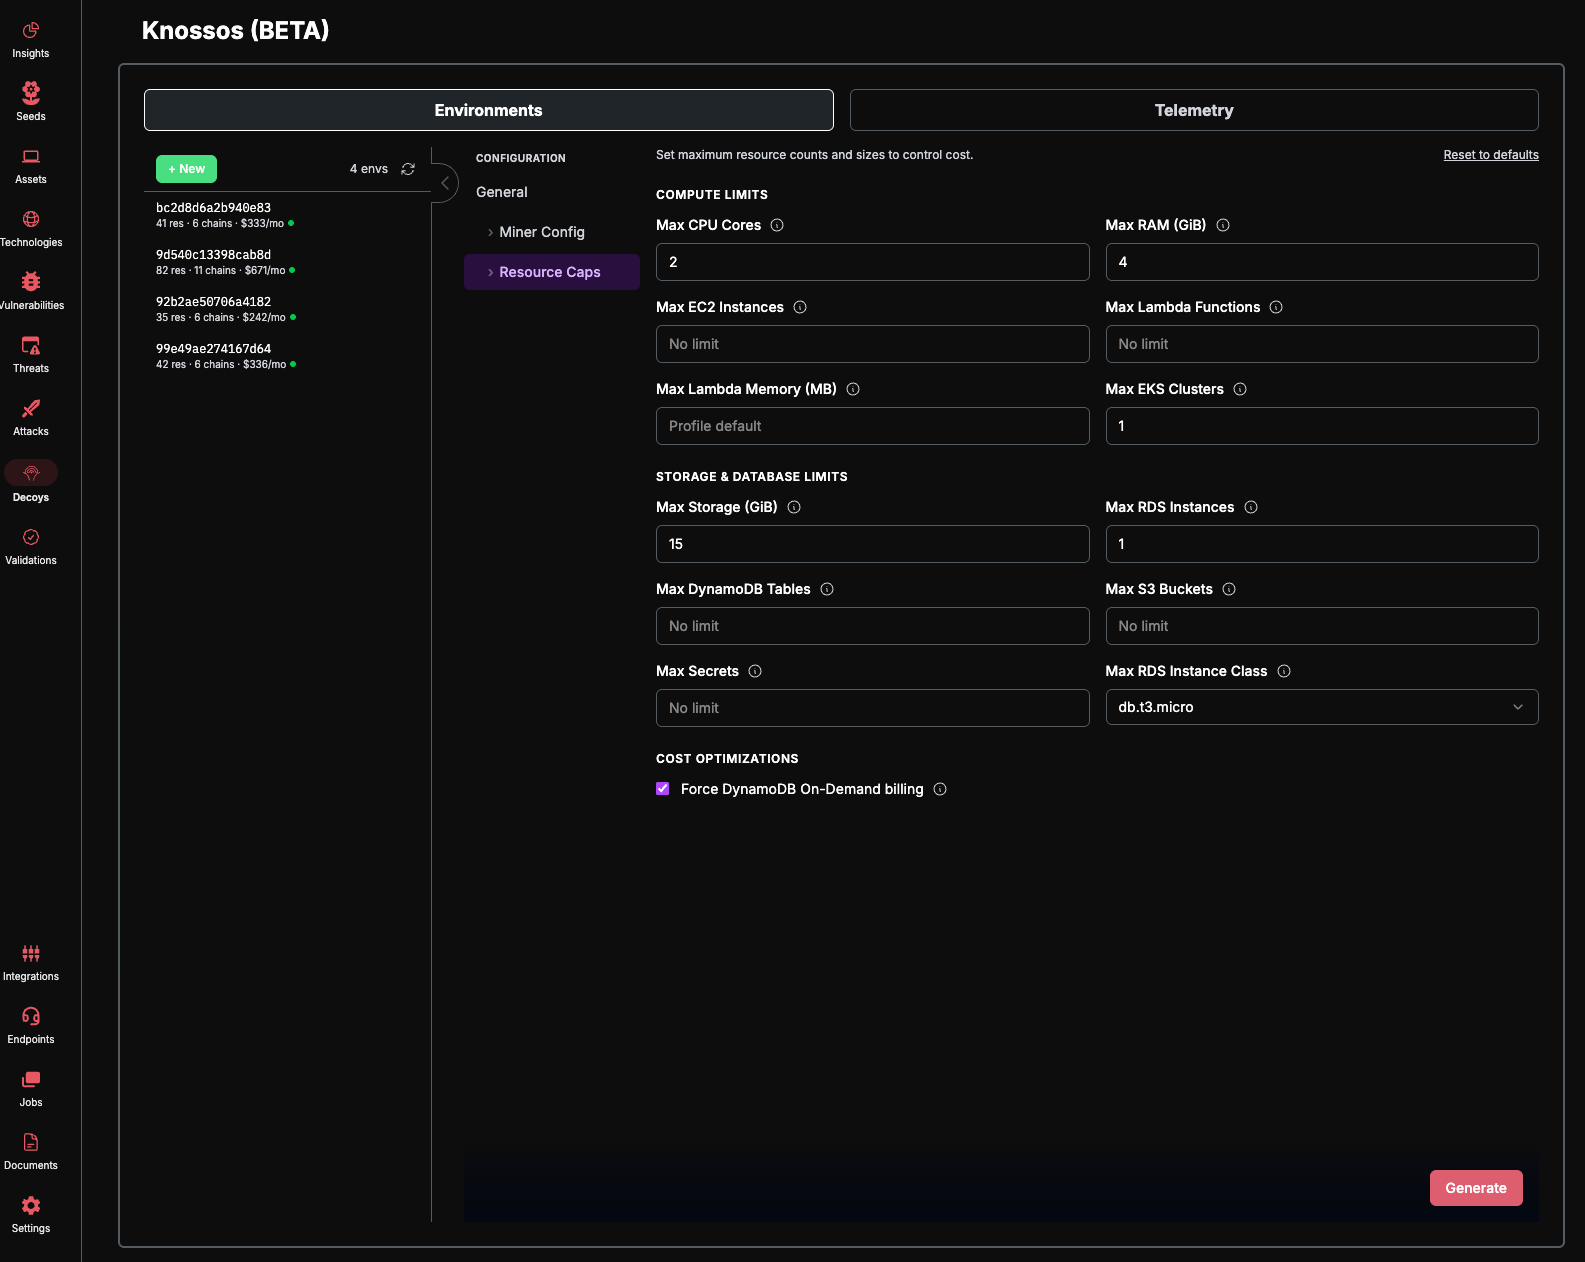This screenshot has width=1585, height=1262.
Task: Open Resource Caps section
Action: click(x=552, y=272)
